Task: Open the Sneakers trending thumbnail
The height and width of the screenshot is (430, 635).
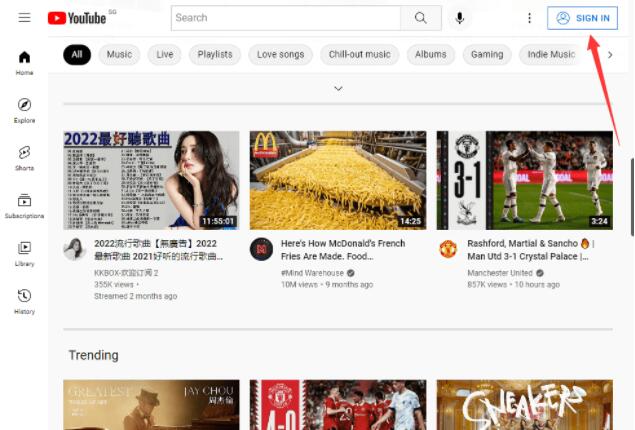Action: click(x=524, y=405)
